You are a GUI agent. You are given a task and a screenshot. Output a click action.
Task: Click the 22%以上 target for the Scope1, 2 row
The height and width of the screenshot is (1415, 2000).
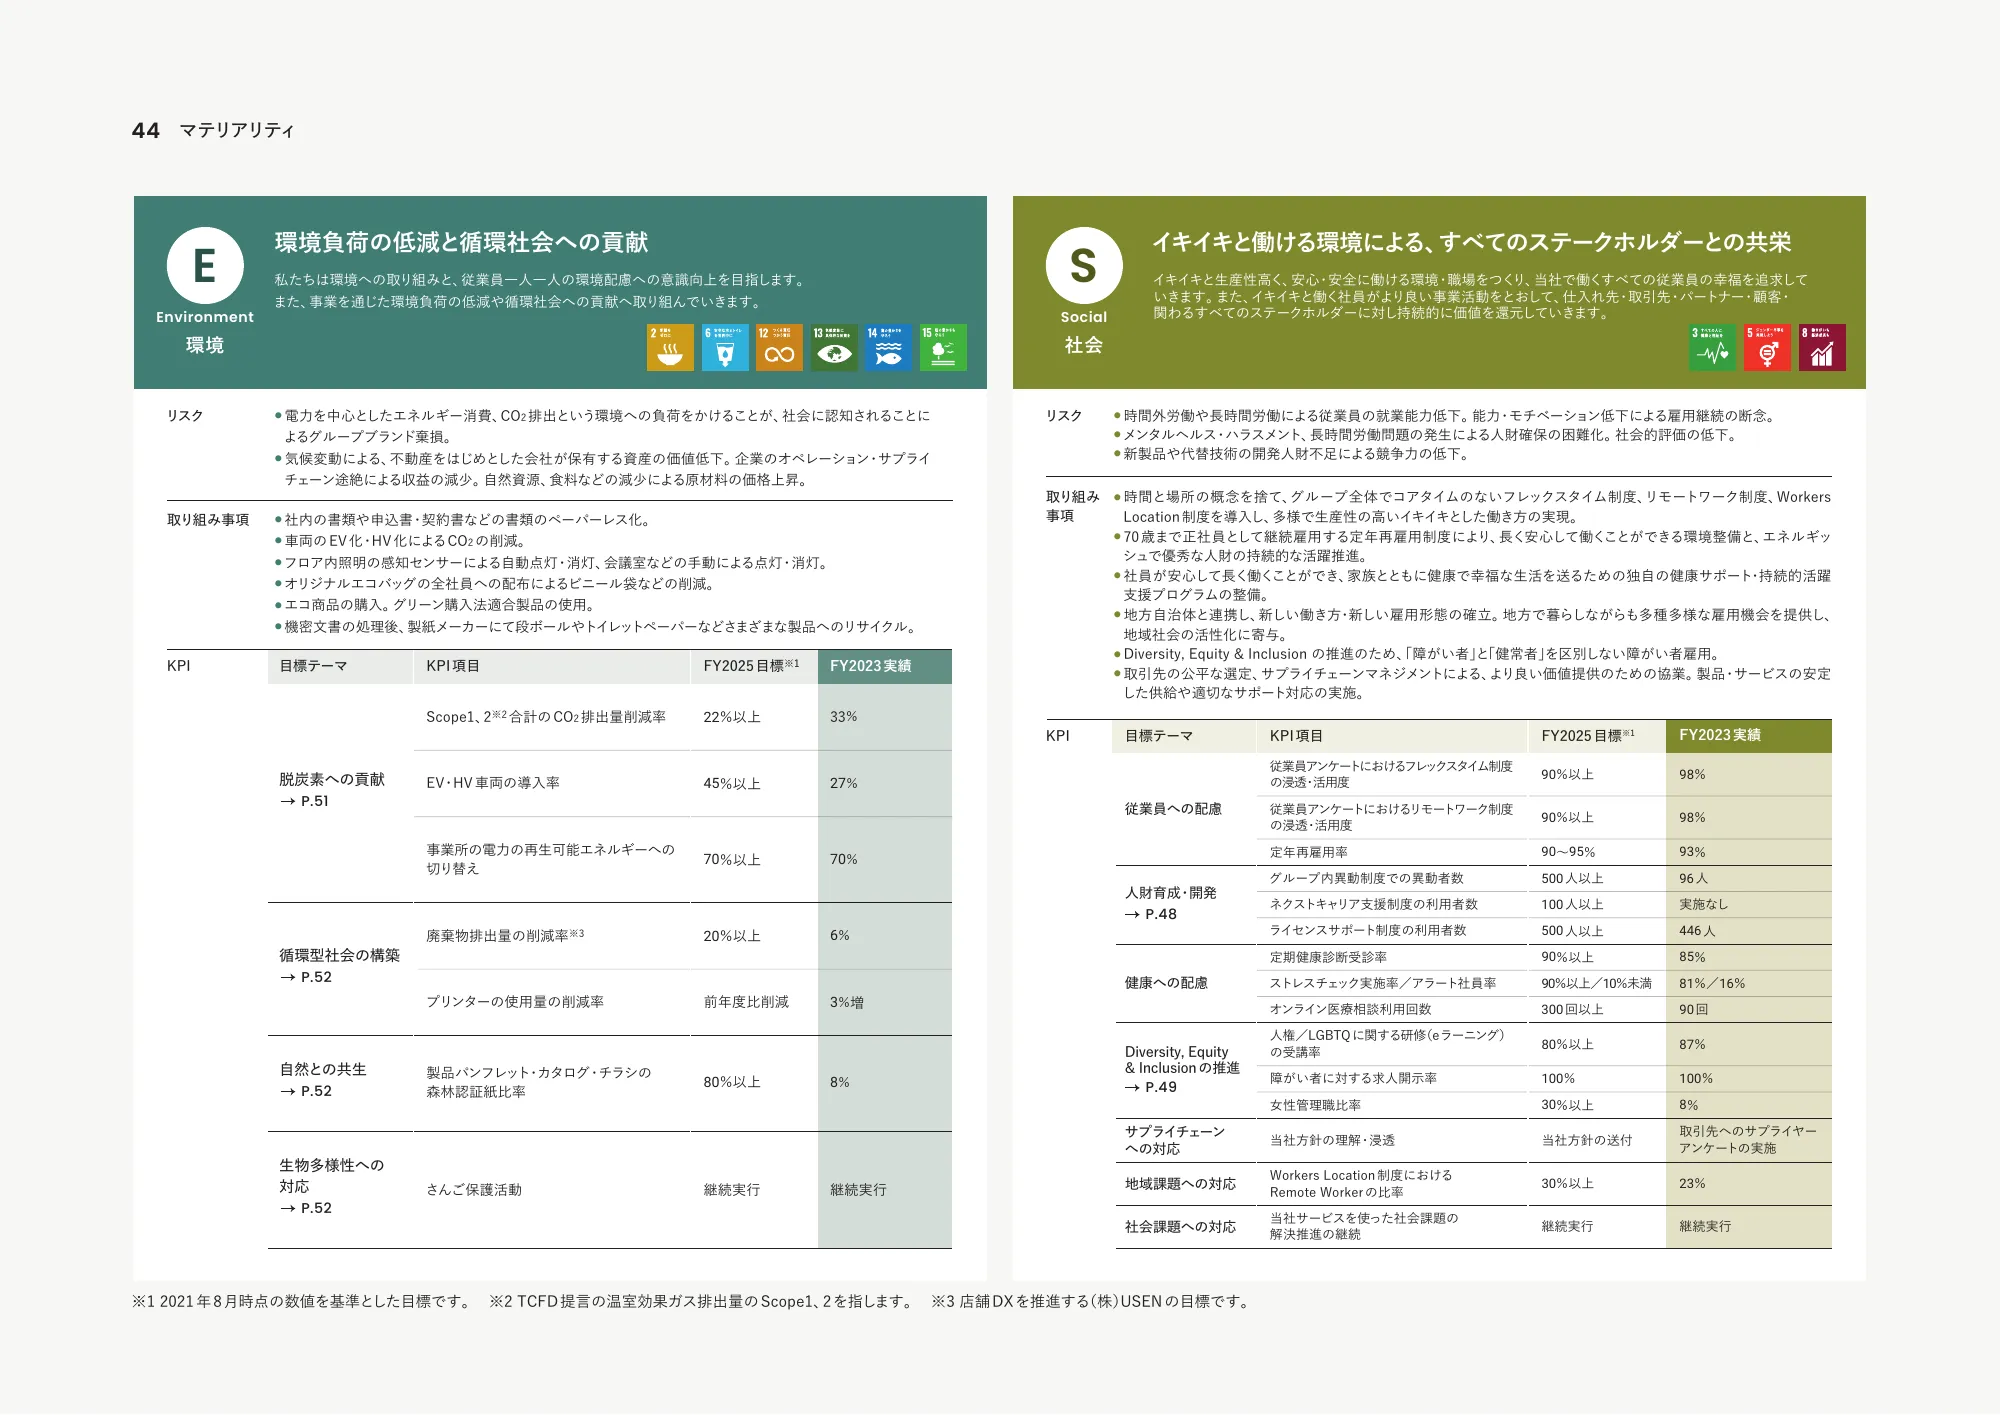coord(732,717)
